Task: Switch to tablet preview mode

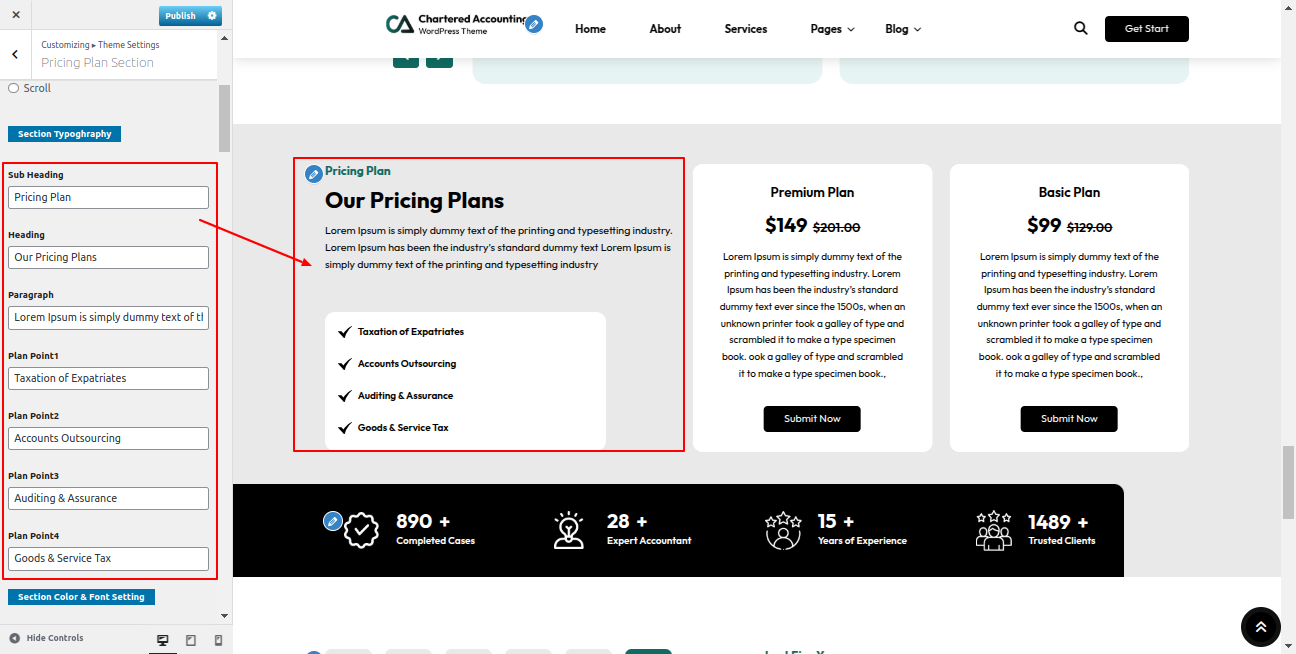Action: [x=191, y=640]
